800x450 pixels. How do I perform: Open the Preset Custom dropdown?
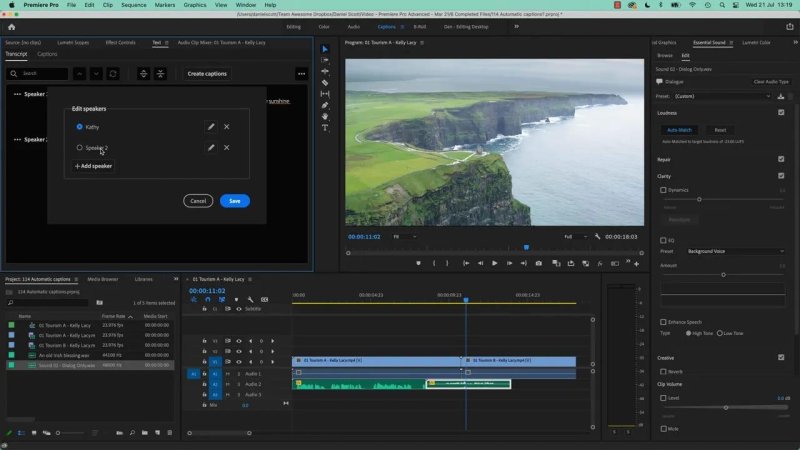tap(722, 96)
